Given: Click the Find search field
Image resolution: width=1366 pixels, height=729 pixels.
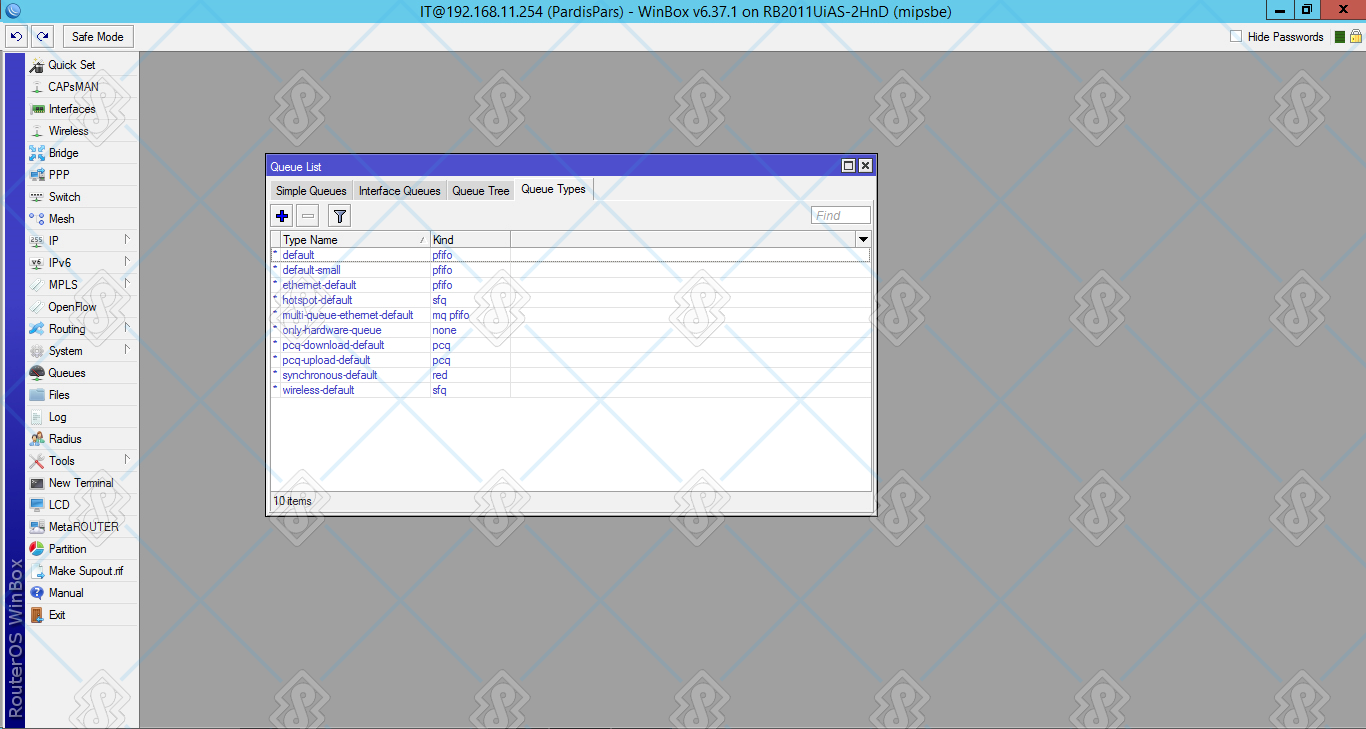Looking at the screenshot, I should point(841,215).
